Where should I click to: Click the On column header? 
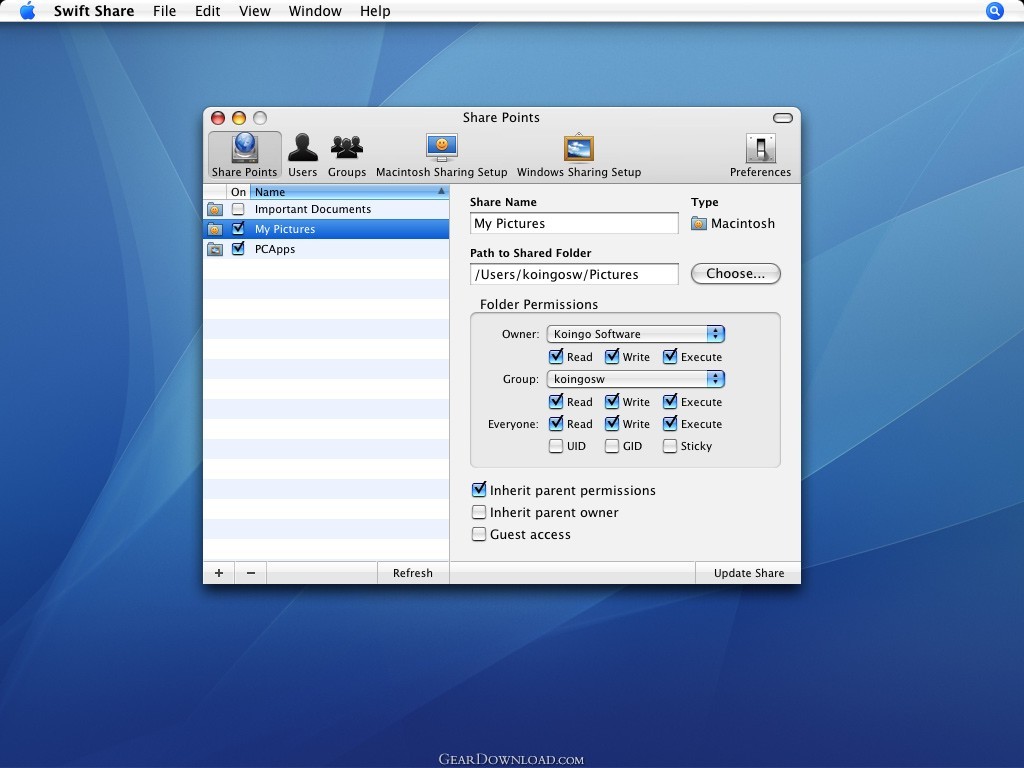tap(238, 192)
